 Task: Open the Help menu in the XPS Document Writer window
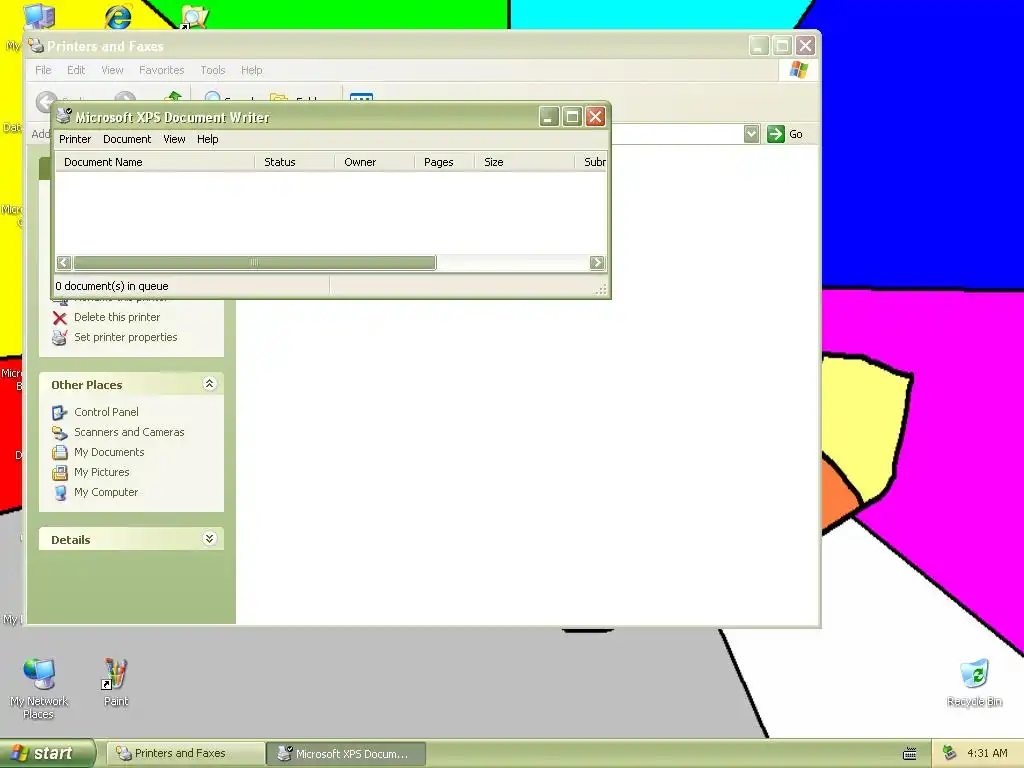point(208,139)
